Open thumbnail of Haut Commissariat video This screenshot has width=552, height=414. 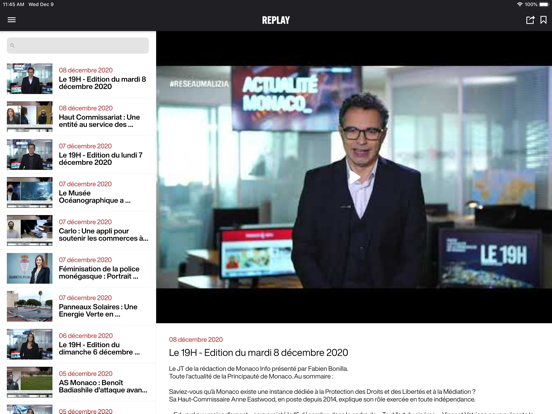30,116
